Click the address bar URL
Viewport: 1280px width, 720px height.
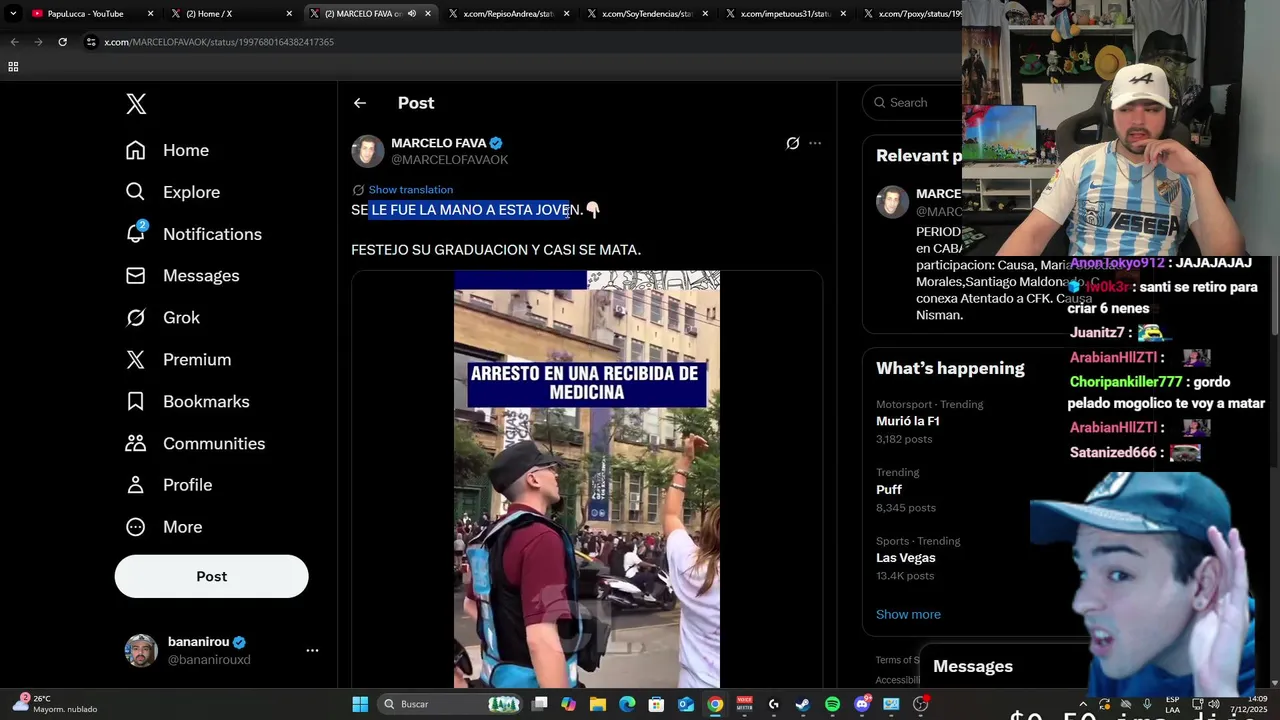point(219,42)
